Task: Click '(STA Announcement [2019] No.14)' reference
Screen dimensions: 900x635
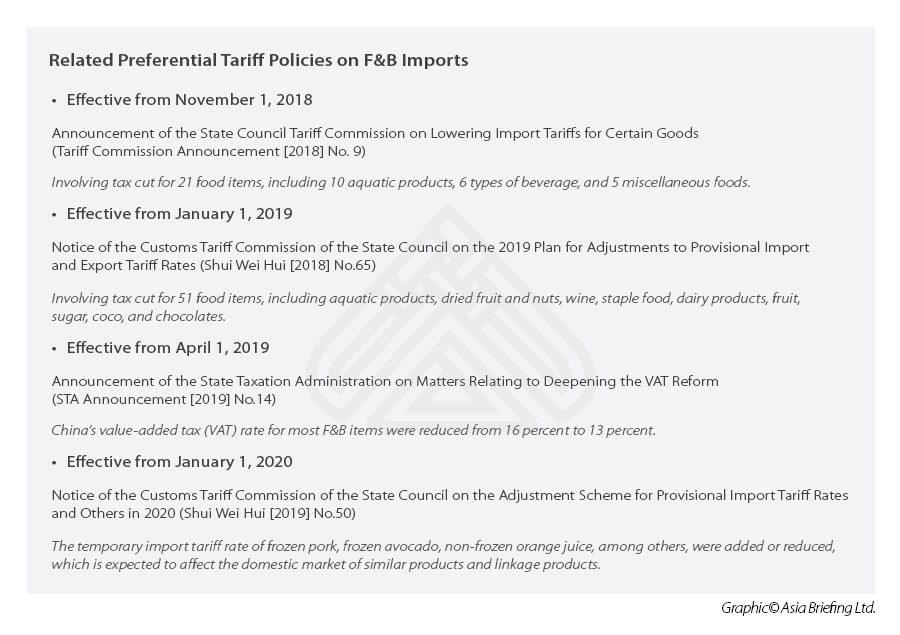Action: pos(164,399)
